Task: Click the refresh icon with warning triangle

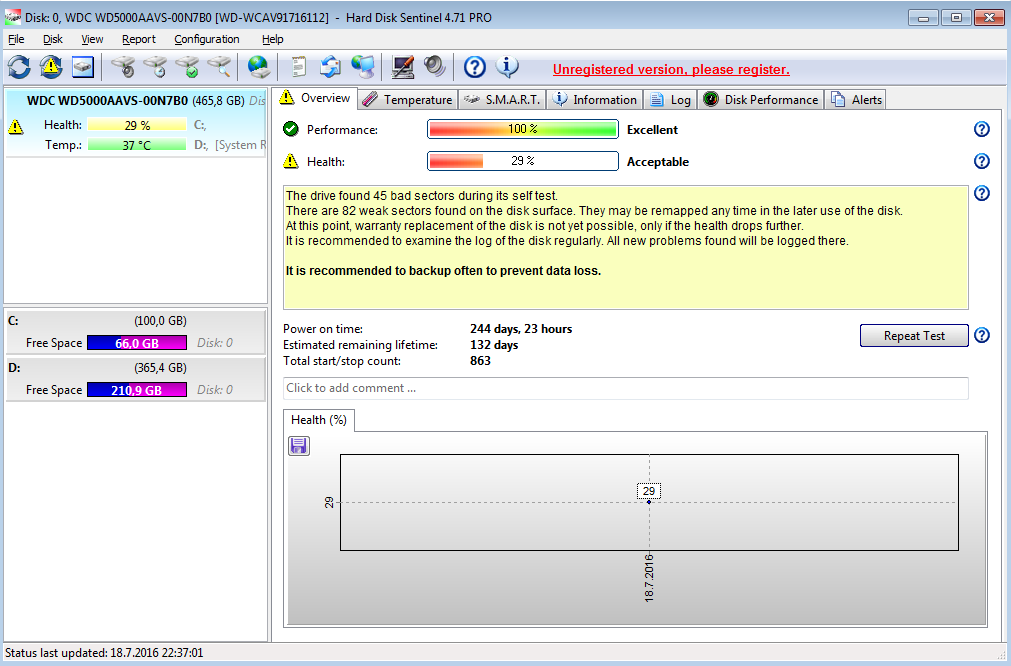Action: tap(51, 66)
